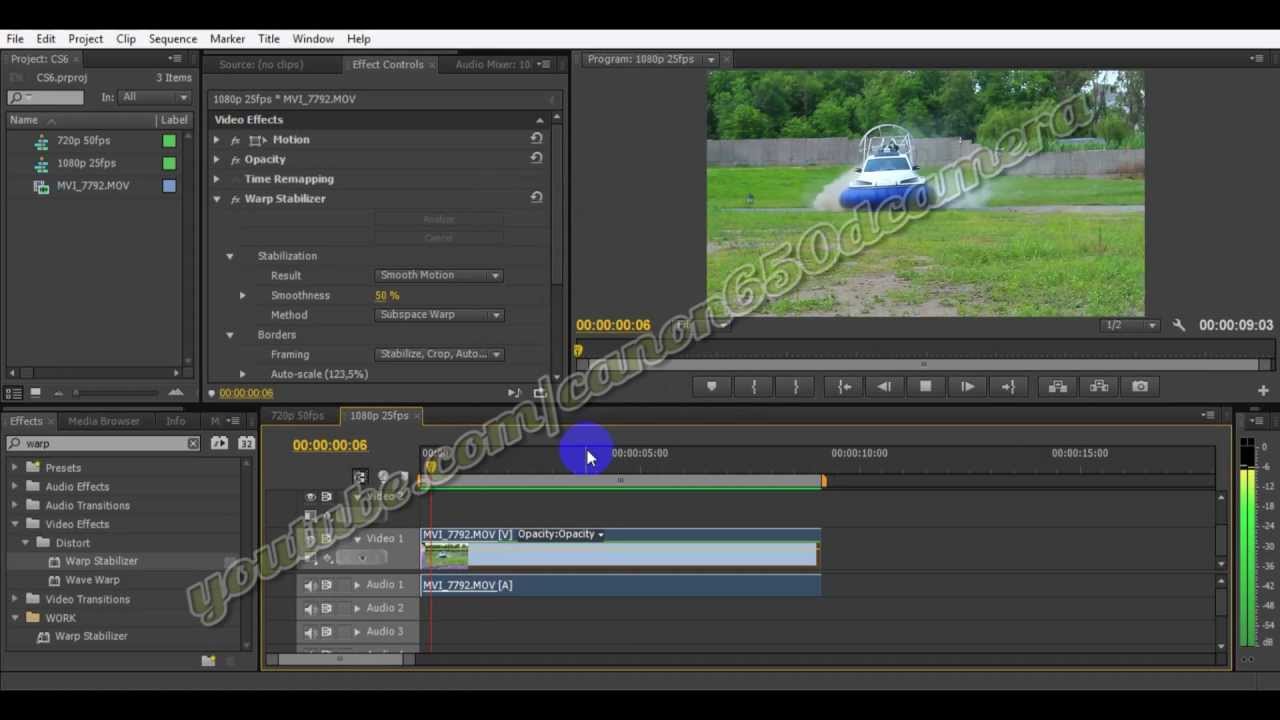The width and height of the screenshot is (1280, 720).
Task: Open the Project panel menu icon
Action: 175,59
